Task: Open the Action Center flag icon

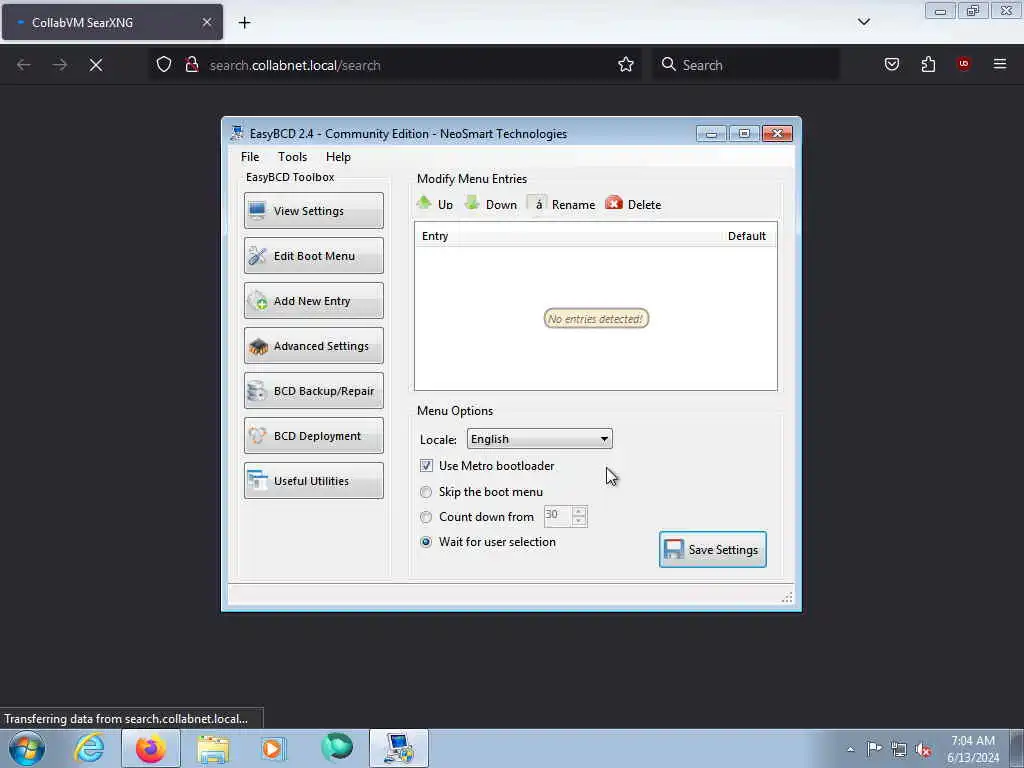Action: [874, 748]
